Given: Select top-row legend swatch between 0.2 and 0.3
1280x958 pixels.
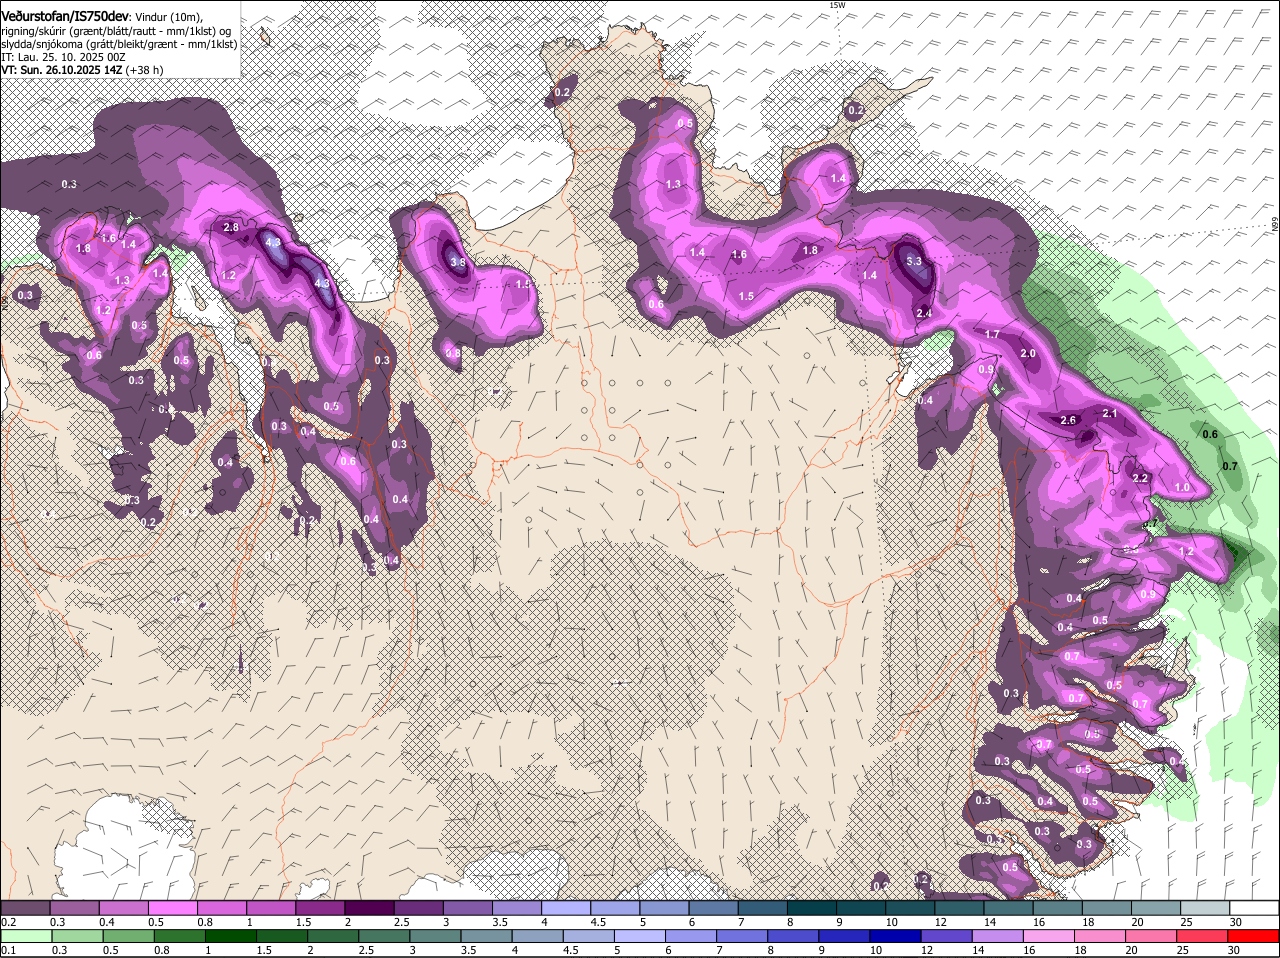Looking at the screenshot, I should [25, 907].
